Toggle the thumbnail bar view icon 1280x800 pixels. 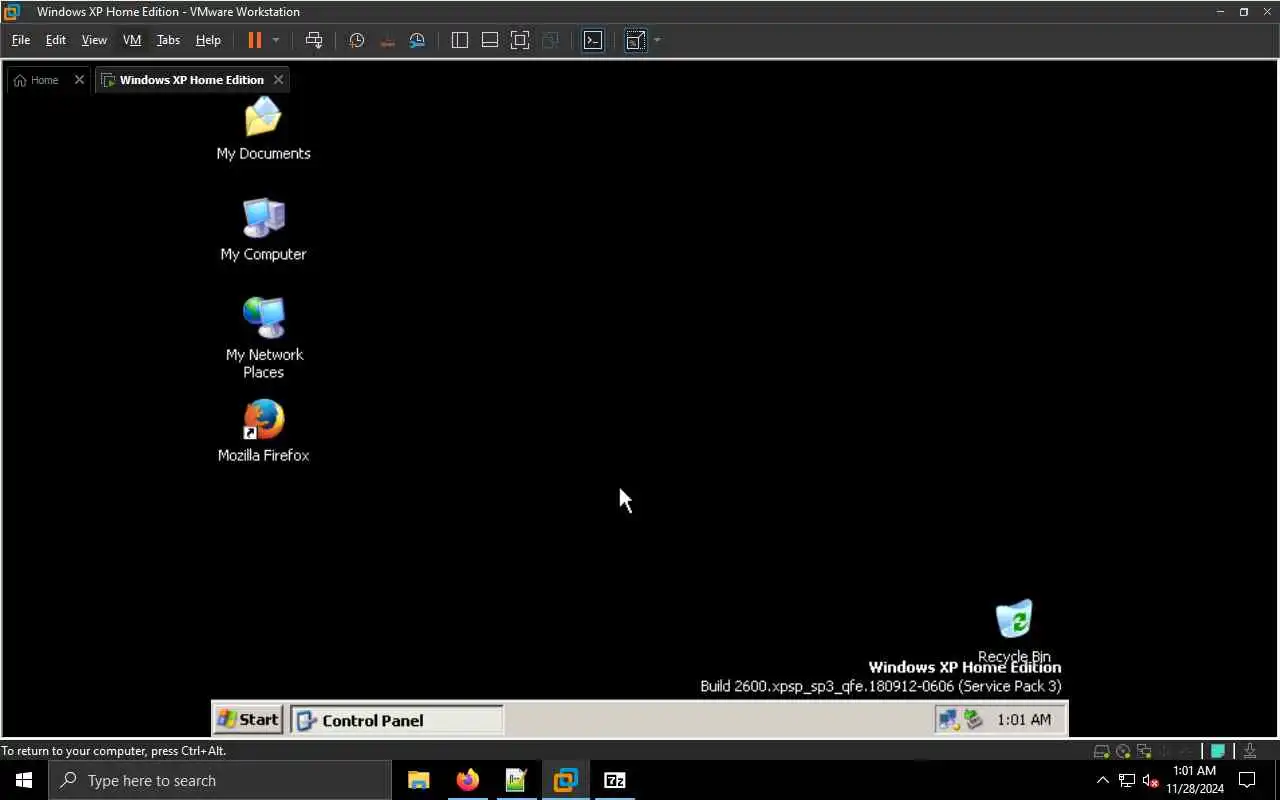[x=490, y=40]
